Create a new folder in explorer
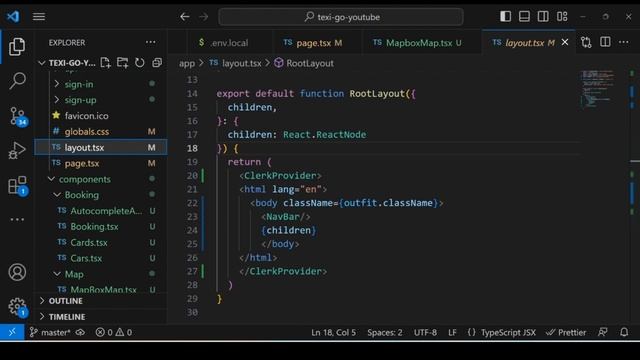Screen dimensions: 640x360 122,62
